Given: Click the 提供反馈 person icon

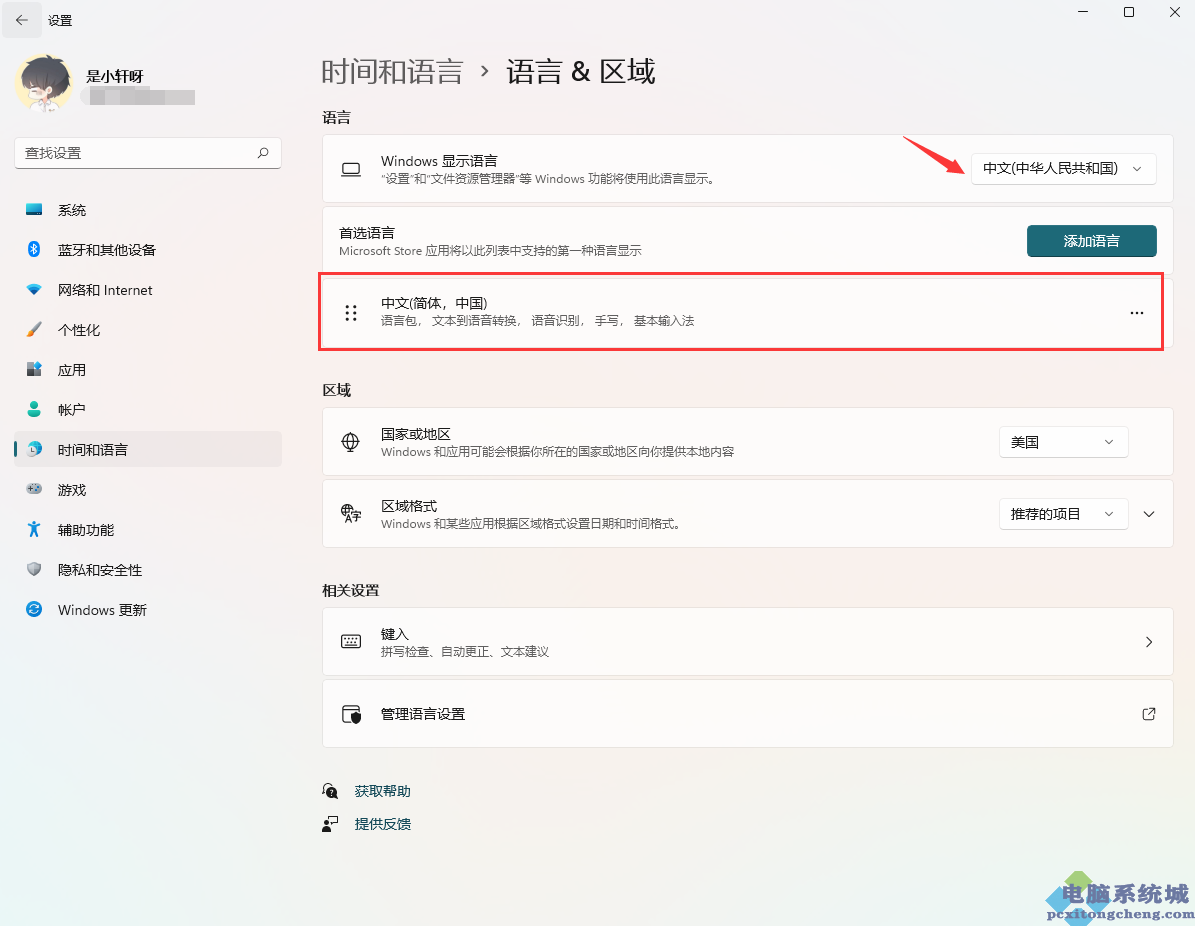Looking at the screenshot, I should coord(330,824).
